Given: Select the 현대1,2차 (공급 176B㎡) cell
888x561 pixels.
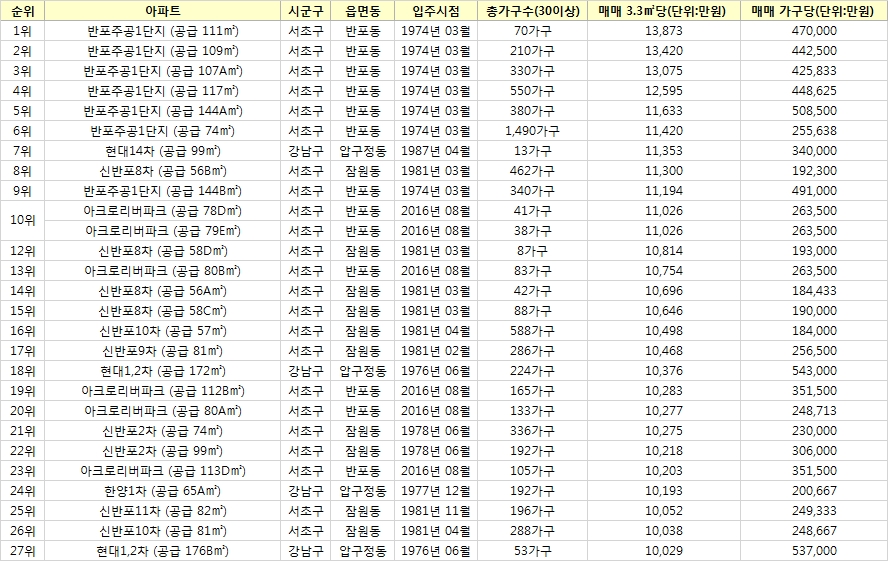Looking at the screenshot, I should (x=163, y=551).
